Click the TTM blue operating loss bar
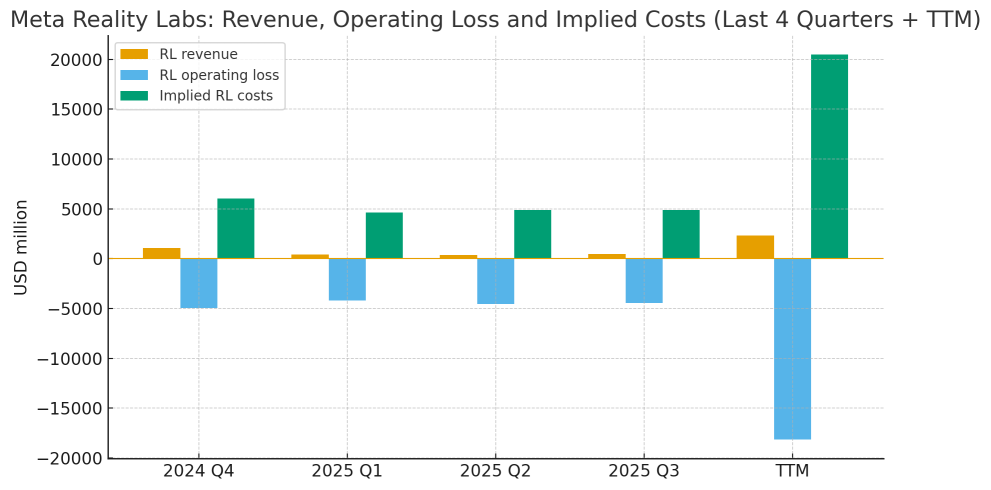Screen dimensions: 991x490 (x=792, y=349)
